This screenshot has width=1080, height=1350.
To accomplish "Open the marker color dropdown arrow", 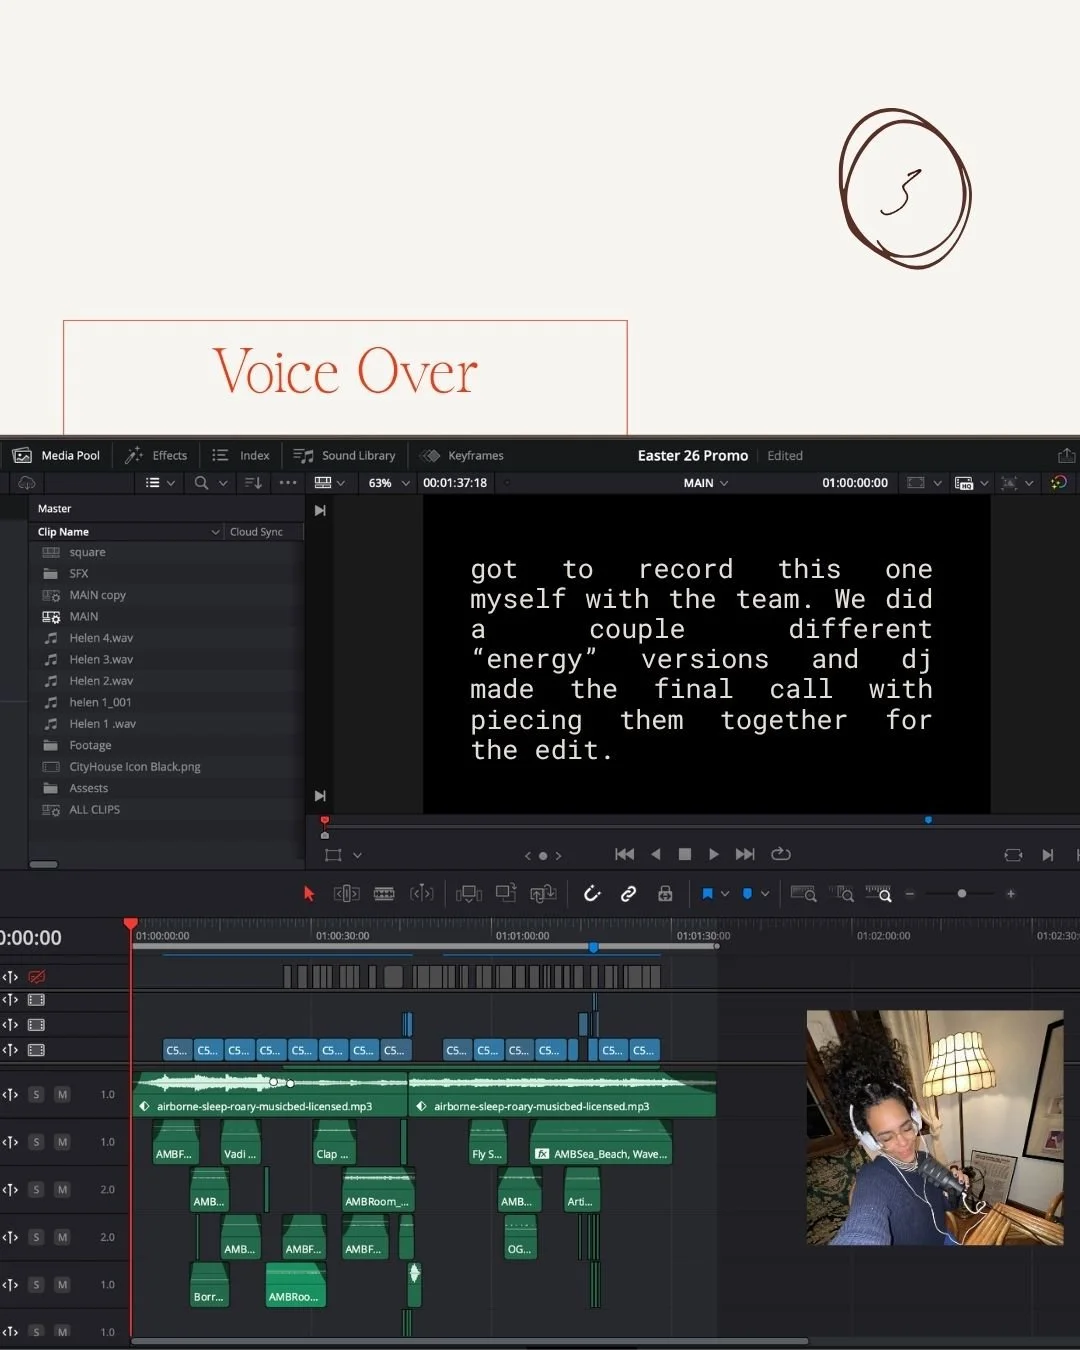I will click(x=765, y=894).
